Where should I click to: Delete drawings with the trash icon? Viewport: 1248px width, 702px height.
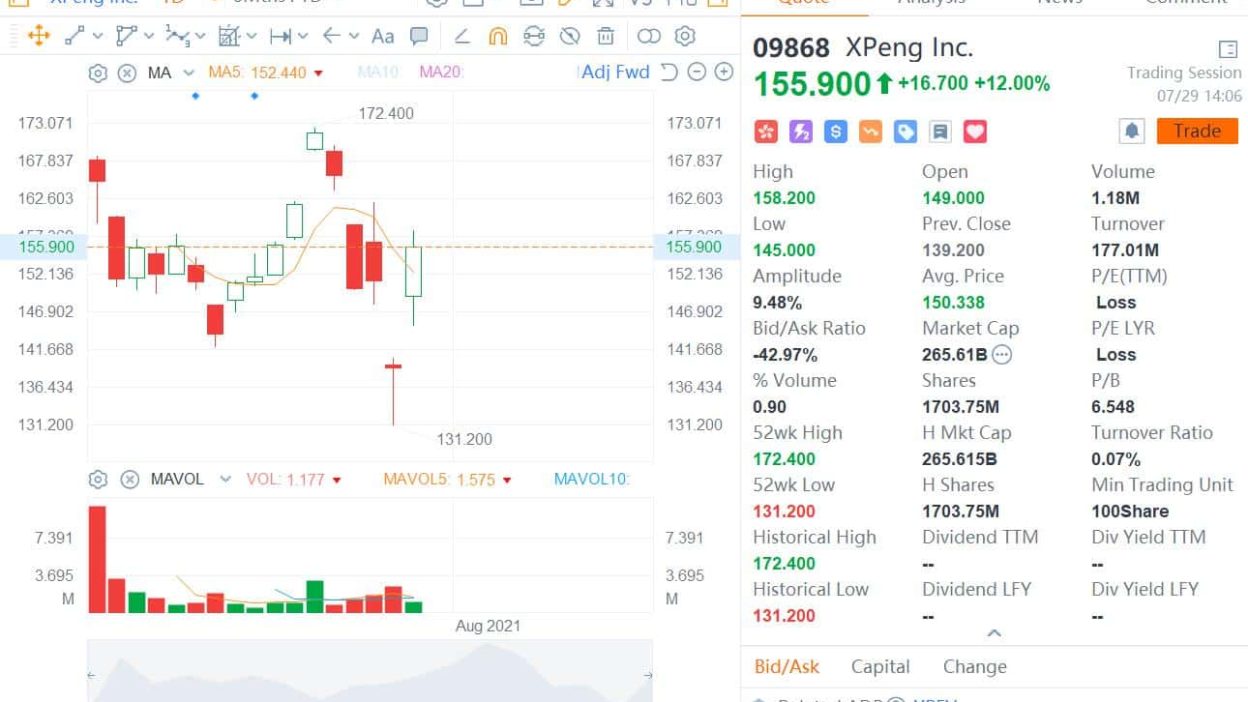click(606, 37)
